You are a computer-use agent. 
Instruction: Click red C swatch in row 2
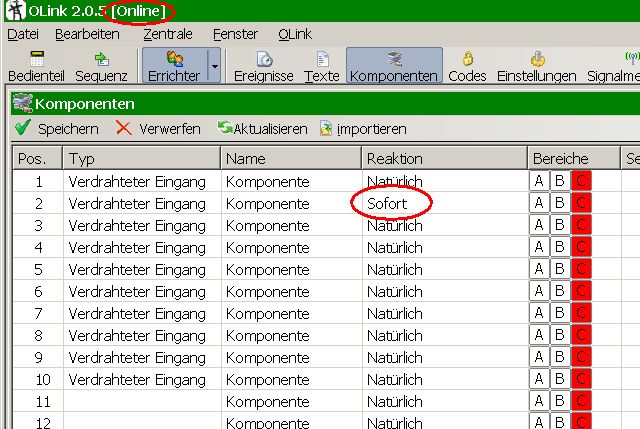[x=581, y=203]
